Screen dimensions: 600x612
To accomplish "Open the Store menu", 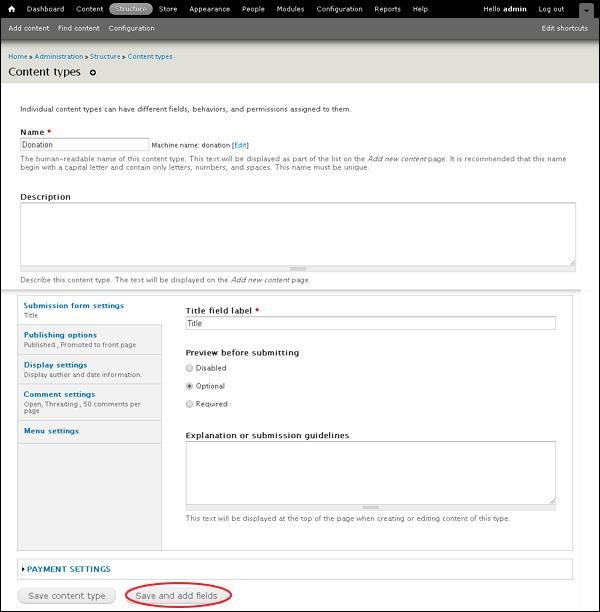I will (168, 9).
